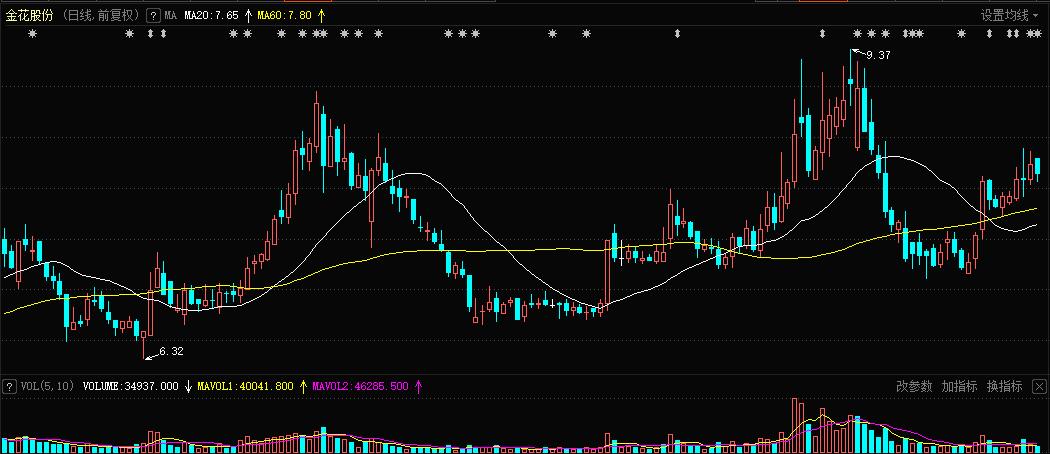Open the MA indicator help question-mark icon
This screenshot has width=1050, height=454.
153,15
